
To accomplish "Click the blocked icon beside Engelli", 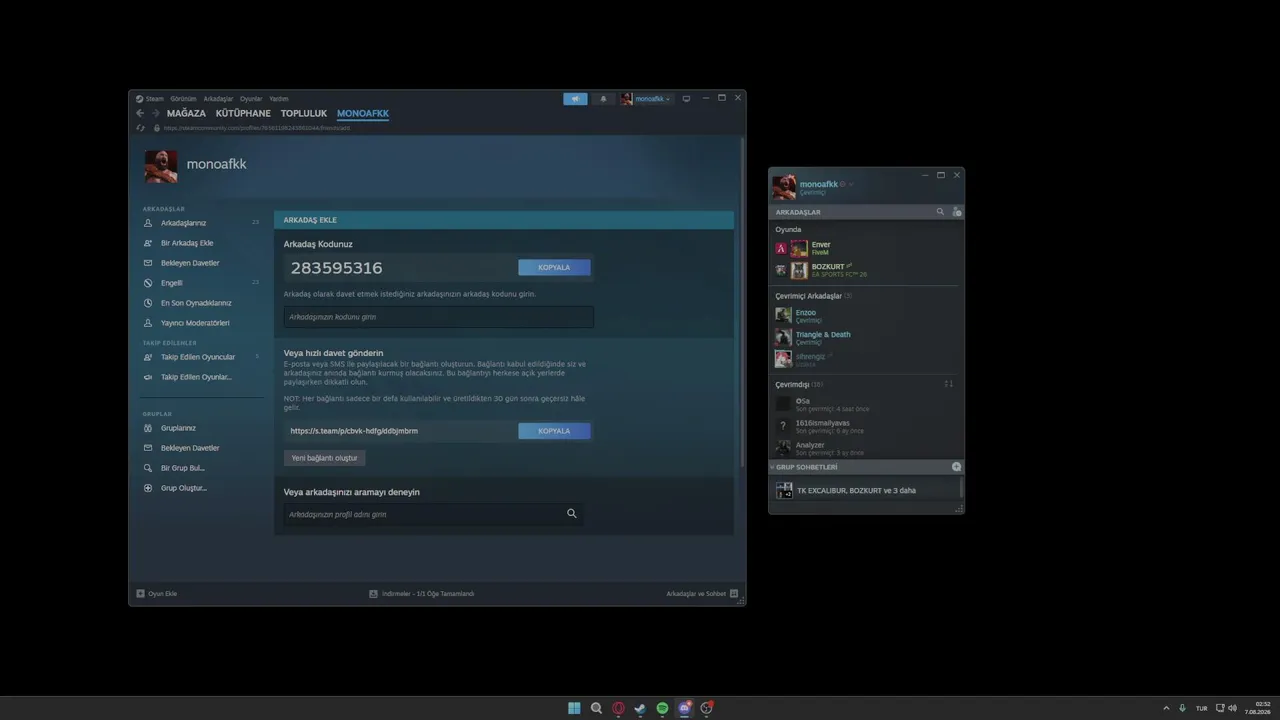I will click(148, 283).
